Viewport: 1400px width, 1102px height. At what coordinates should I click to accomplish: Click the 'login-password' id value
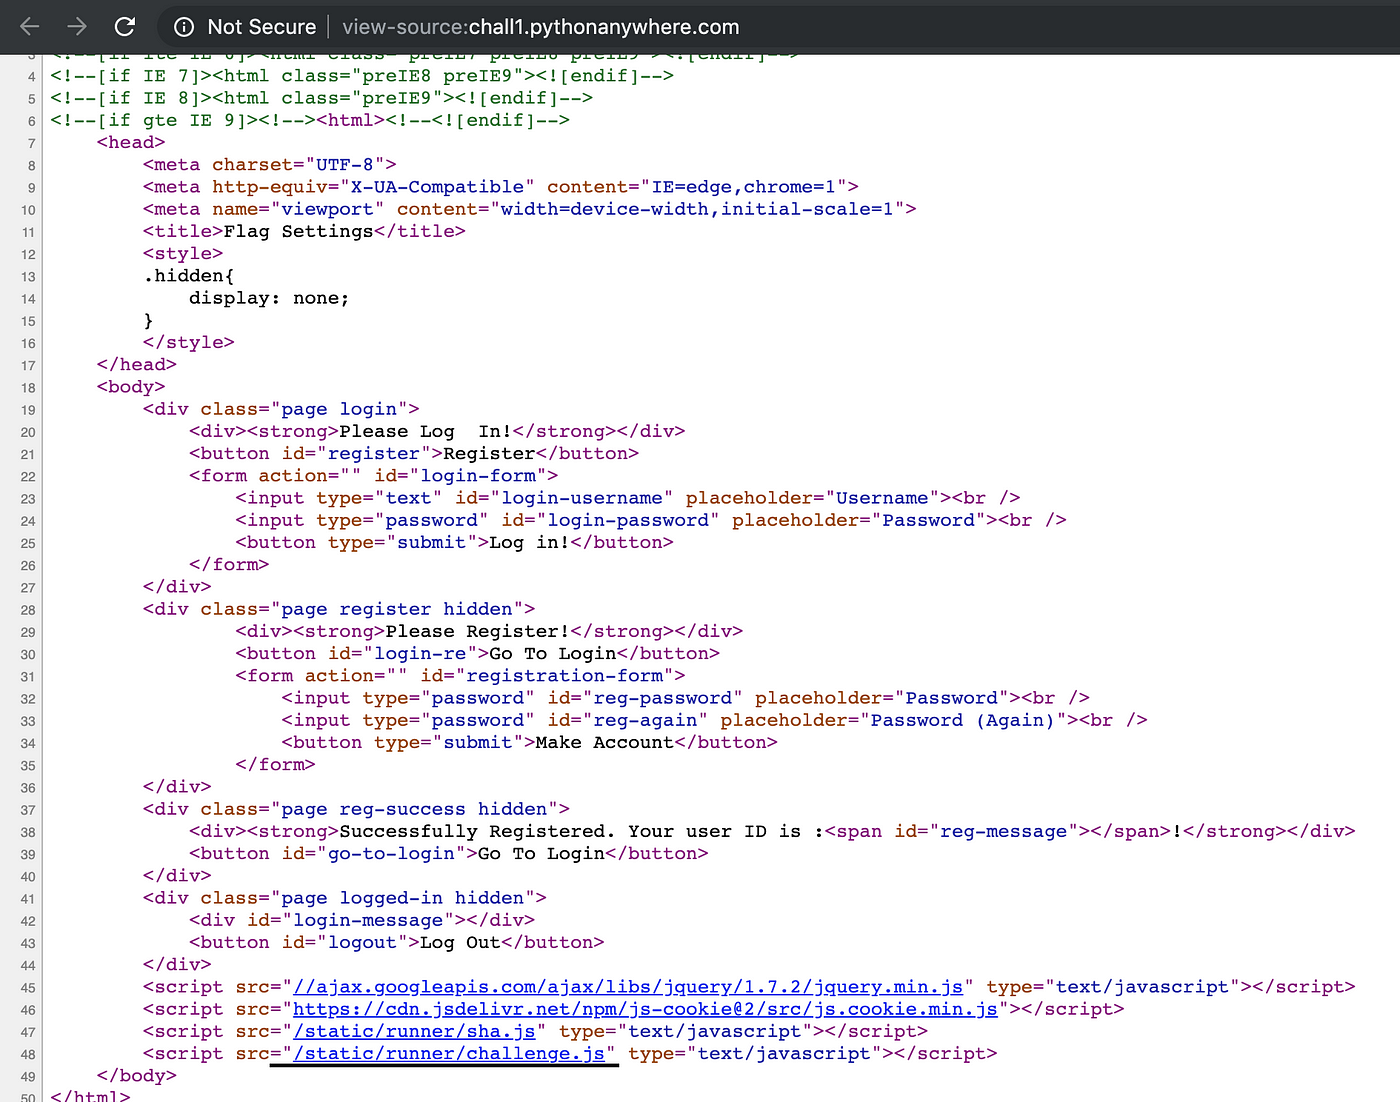(628, 520)
